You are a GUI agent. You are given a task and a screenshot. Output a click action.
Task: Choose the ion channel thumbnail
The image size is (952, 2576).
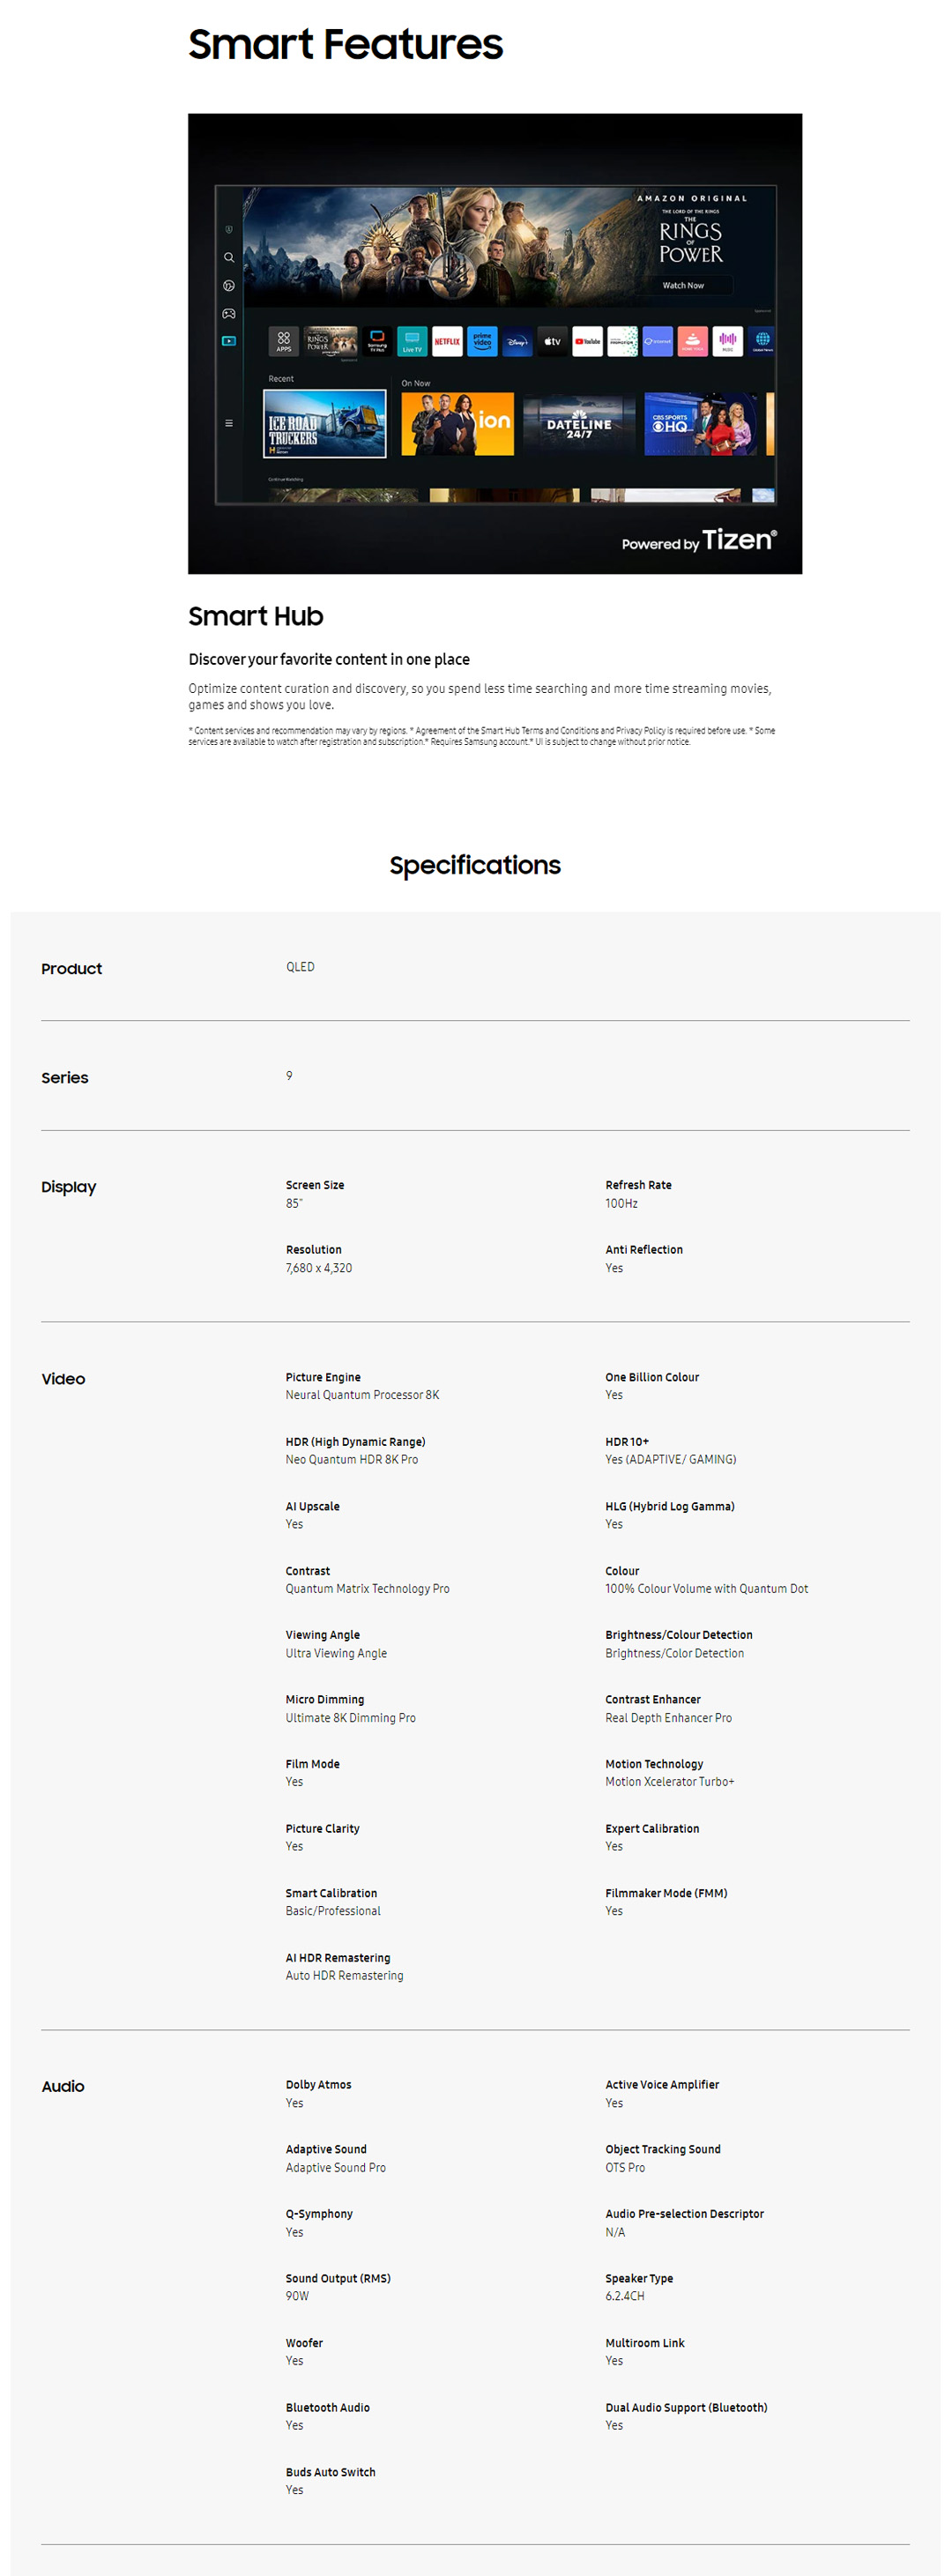pos(457,424)
